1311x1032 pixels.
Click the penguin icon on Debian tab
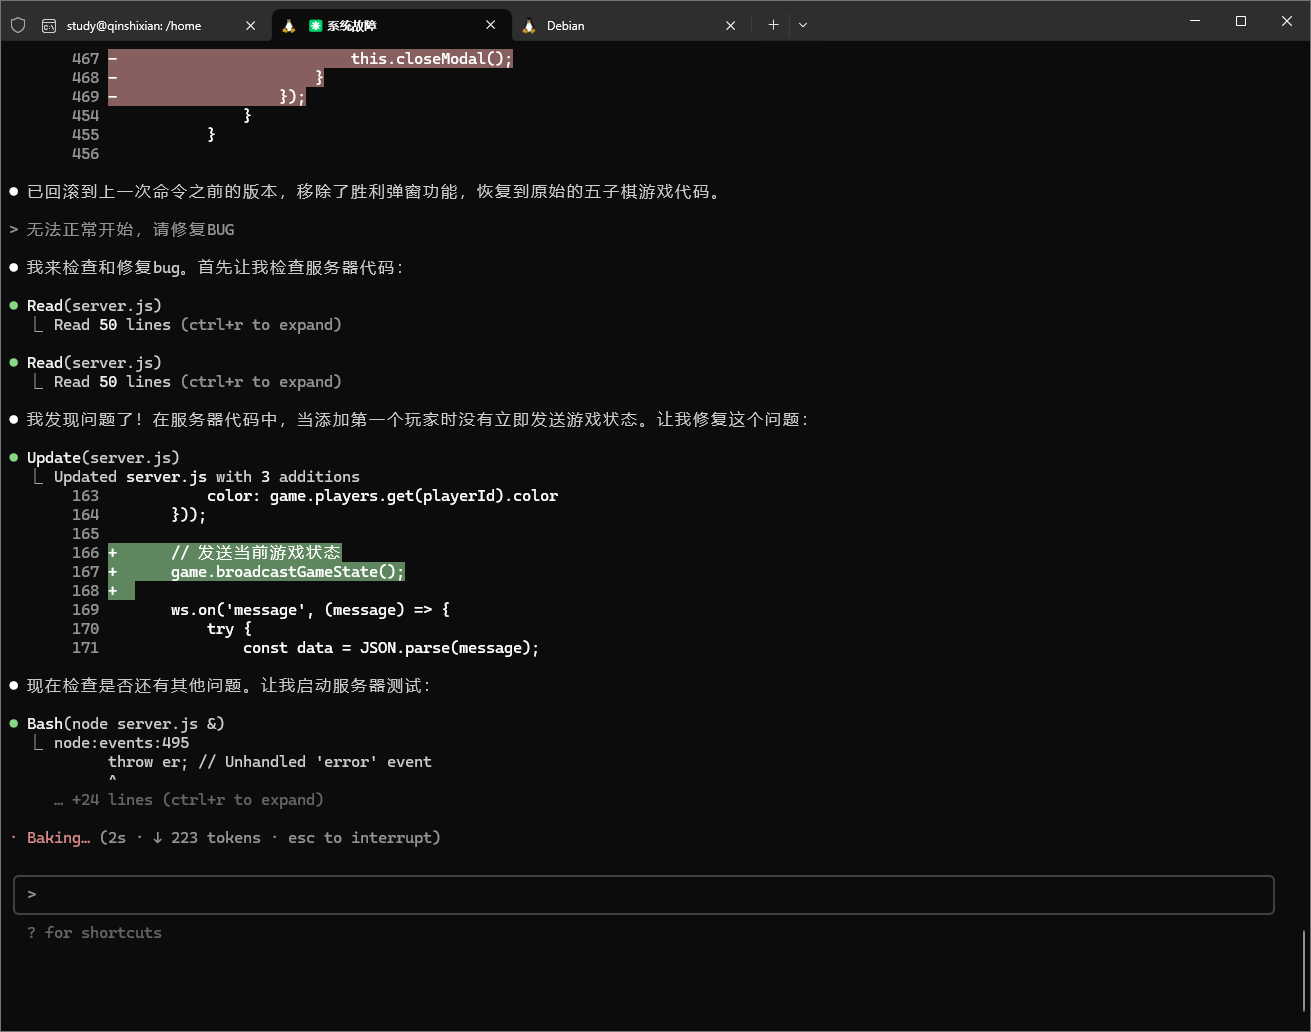tap(529, 26)
